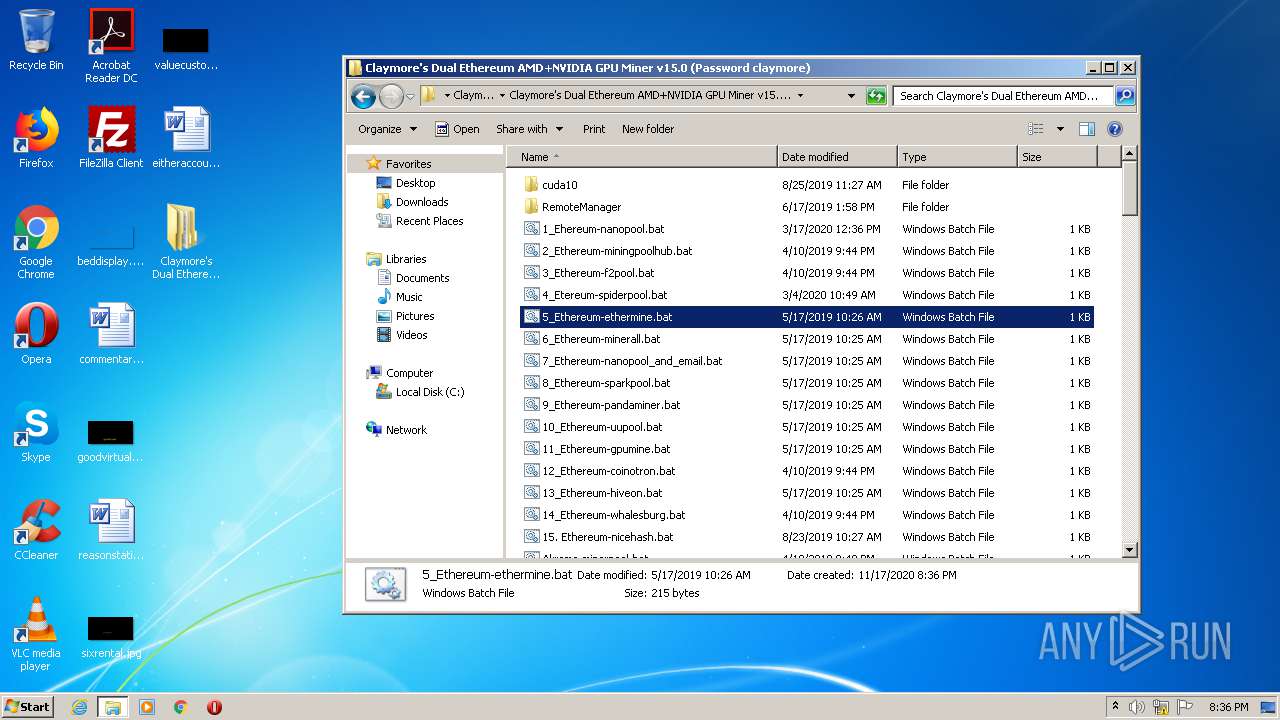Sort by the Type column header
The height and width of the screenshot is (720, 1280).
pyautogui.click(x=956, y=157)
